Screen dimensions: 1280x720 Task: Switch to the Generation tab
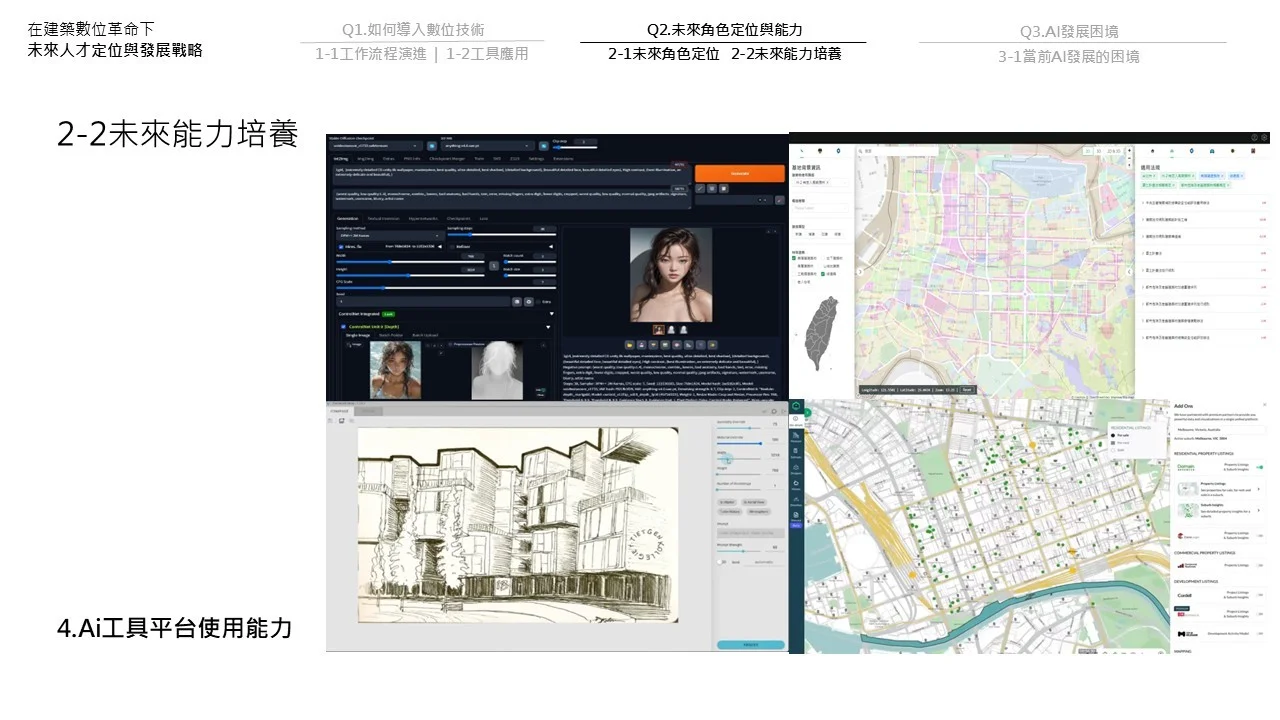347,217
